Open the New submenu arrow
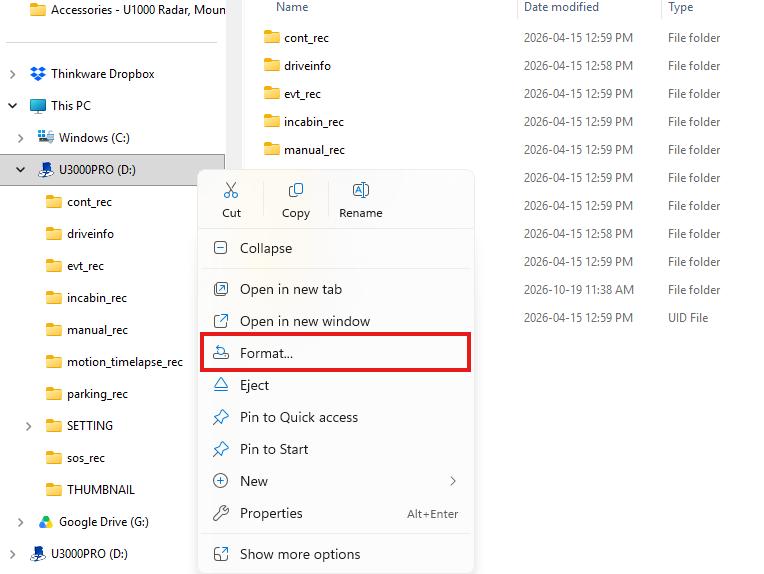This screenshot has height=574, width=764. 453,481
